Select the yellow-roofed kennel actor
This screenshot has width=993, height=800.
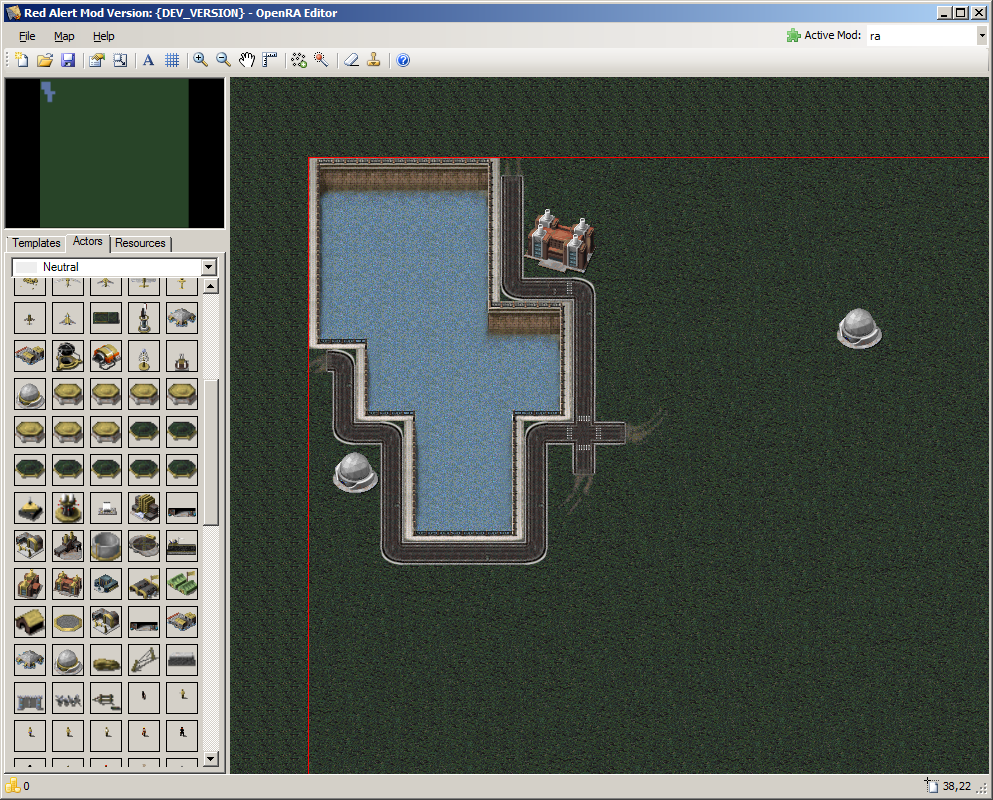30,622
